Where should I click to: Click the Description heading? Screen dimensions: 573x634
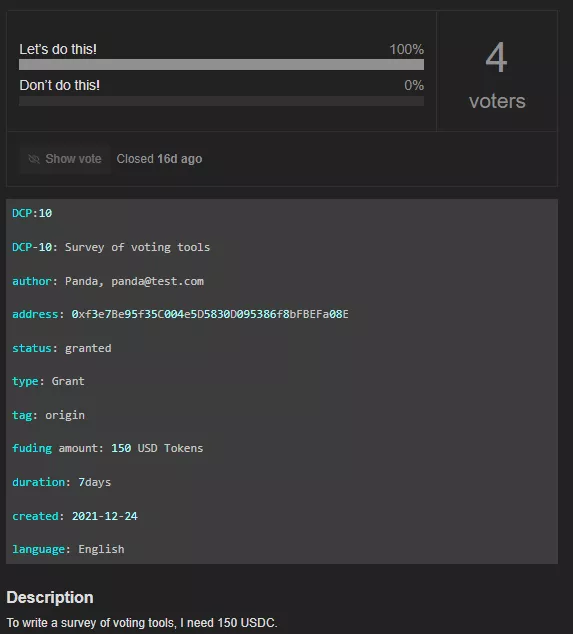tap(50, 598)
